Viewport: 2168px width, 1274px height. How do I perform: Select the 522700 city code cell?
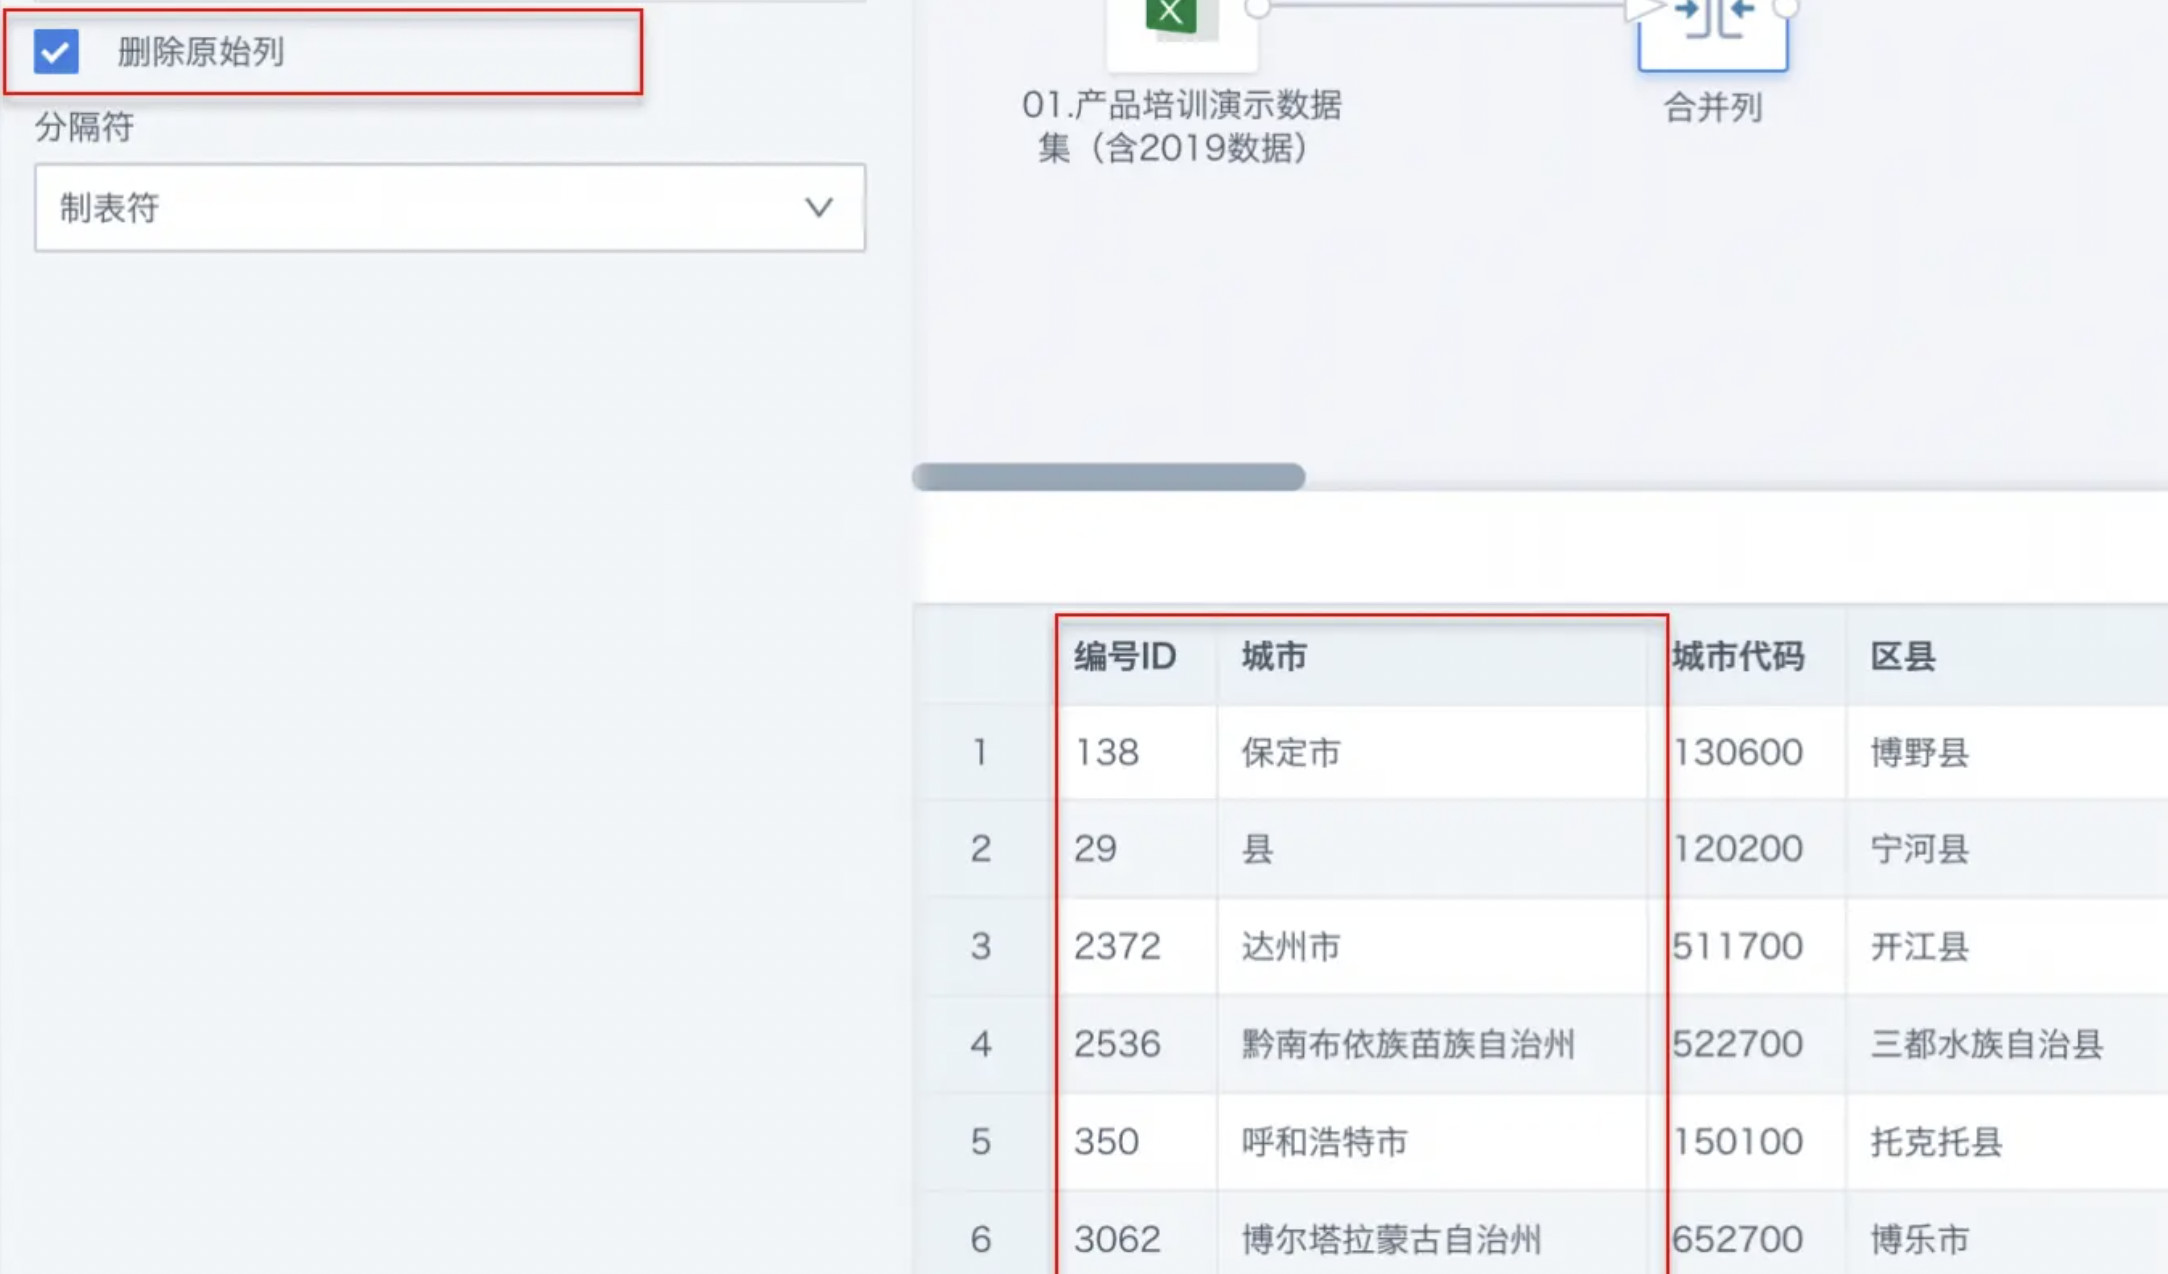pos(1746,1044)
